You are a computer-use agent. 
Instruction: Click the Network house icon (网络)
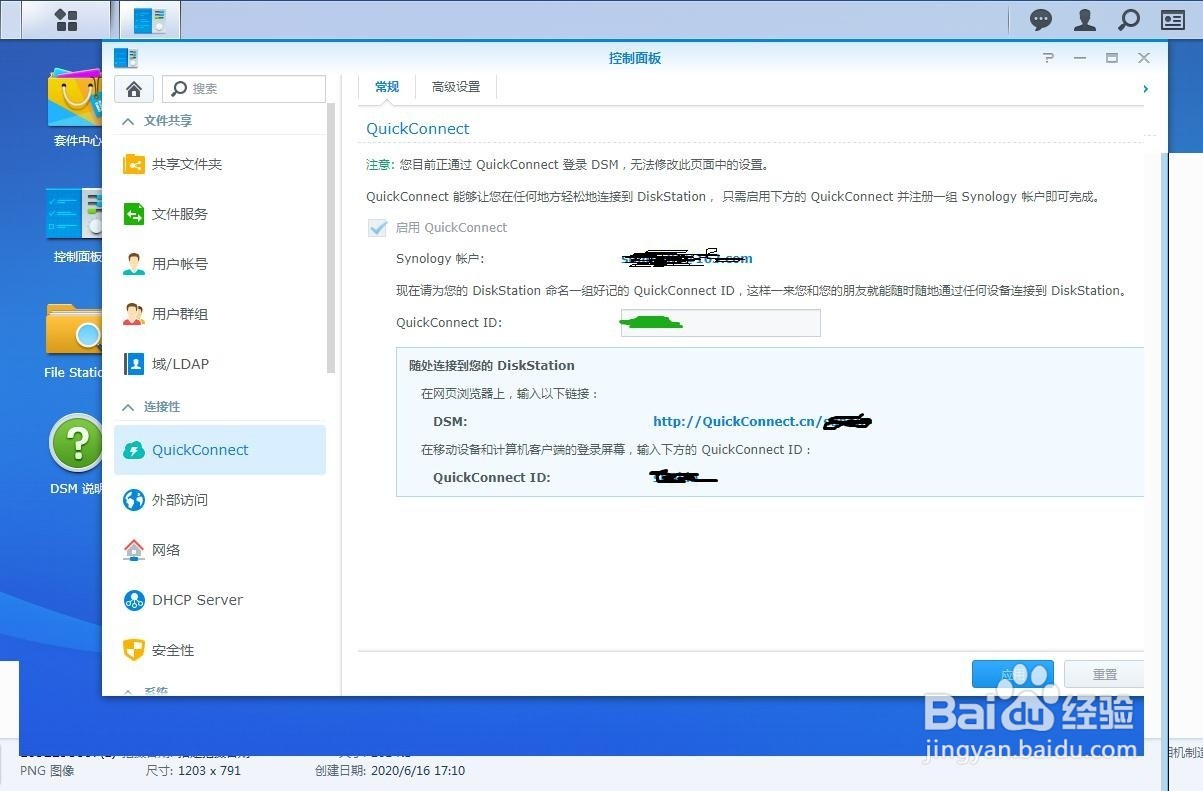coord(134,550)
